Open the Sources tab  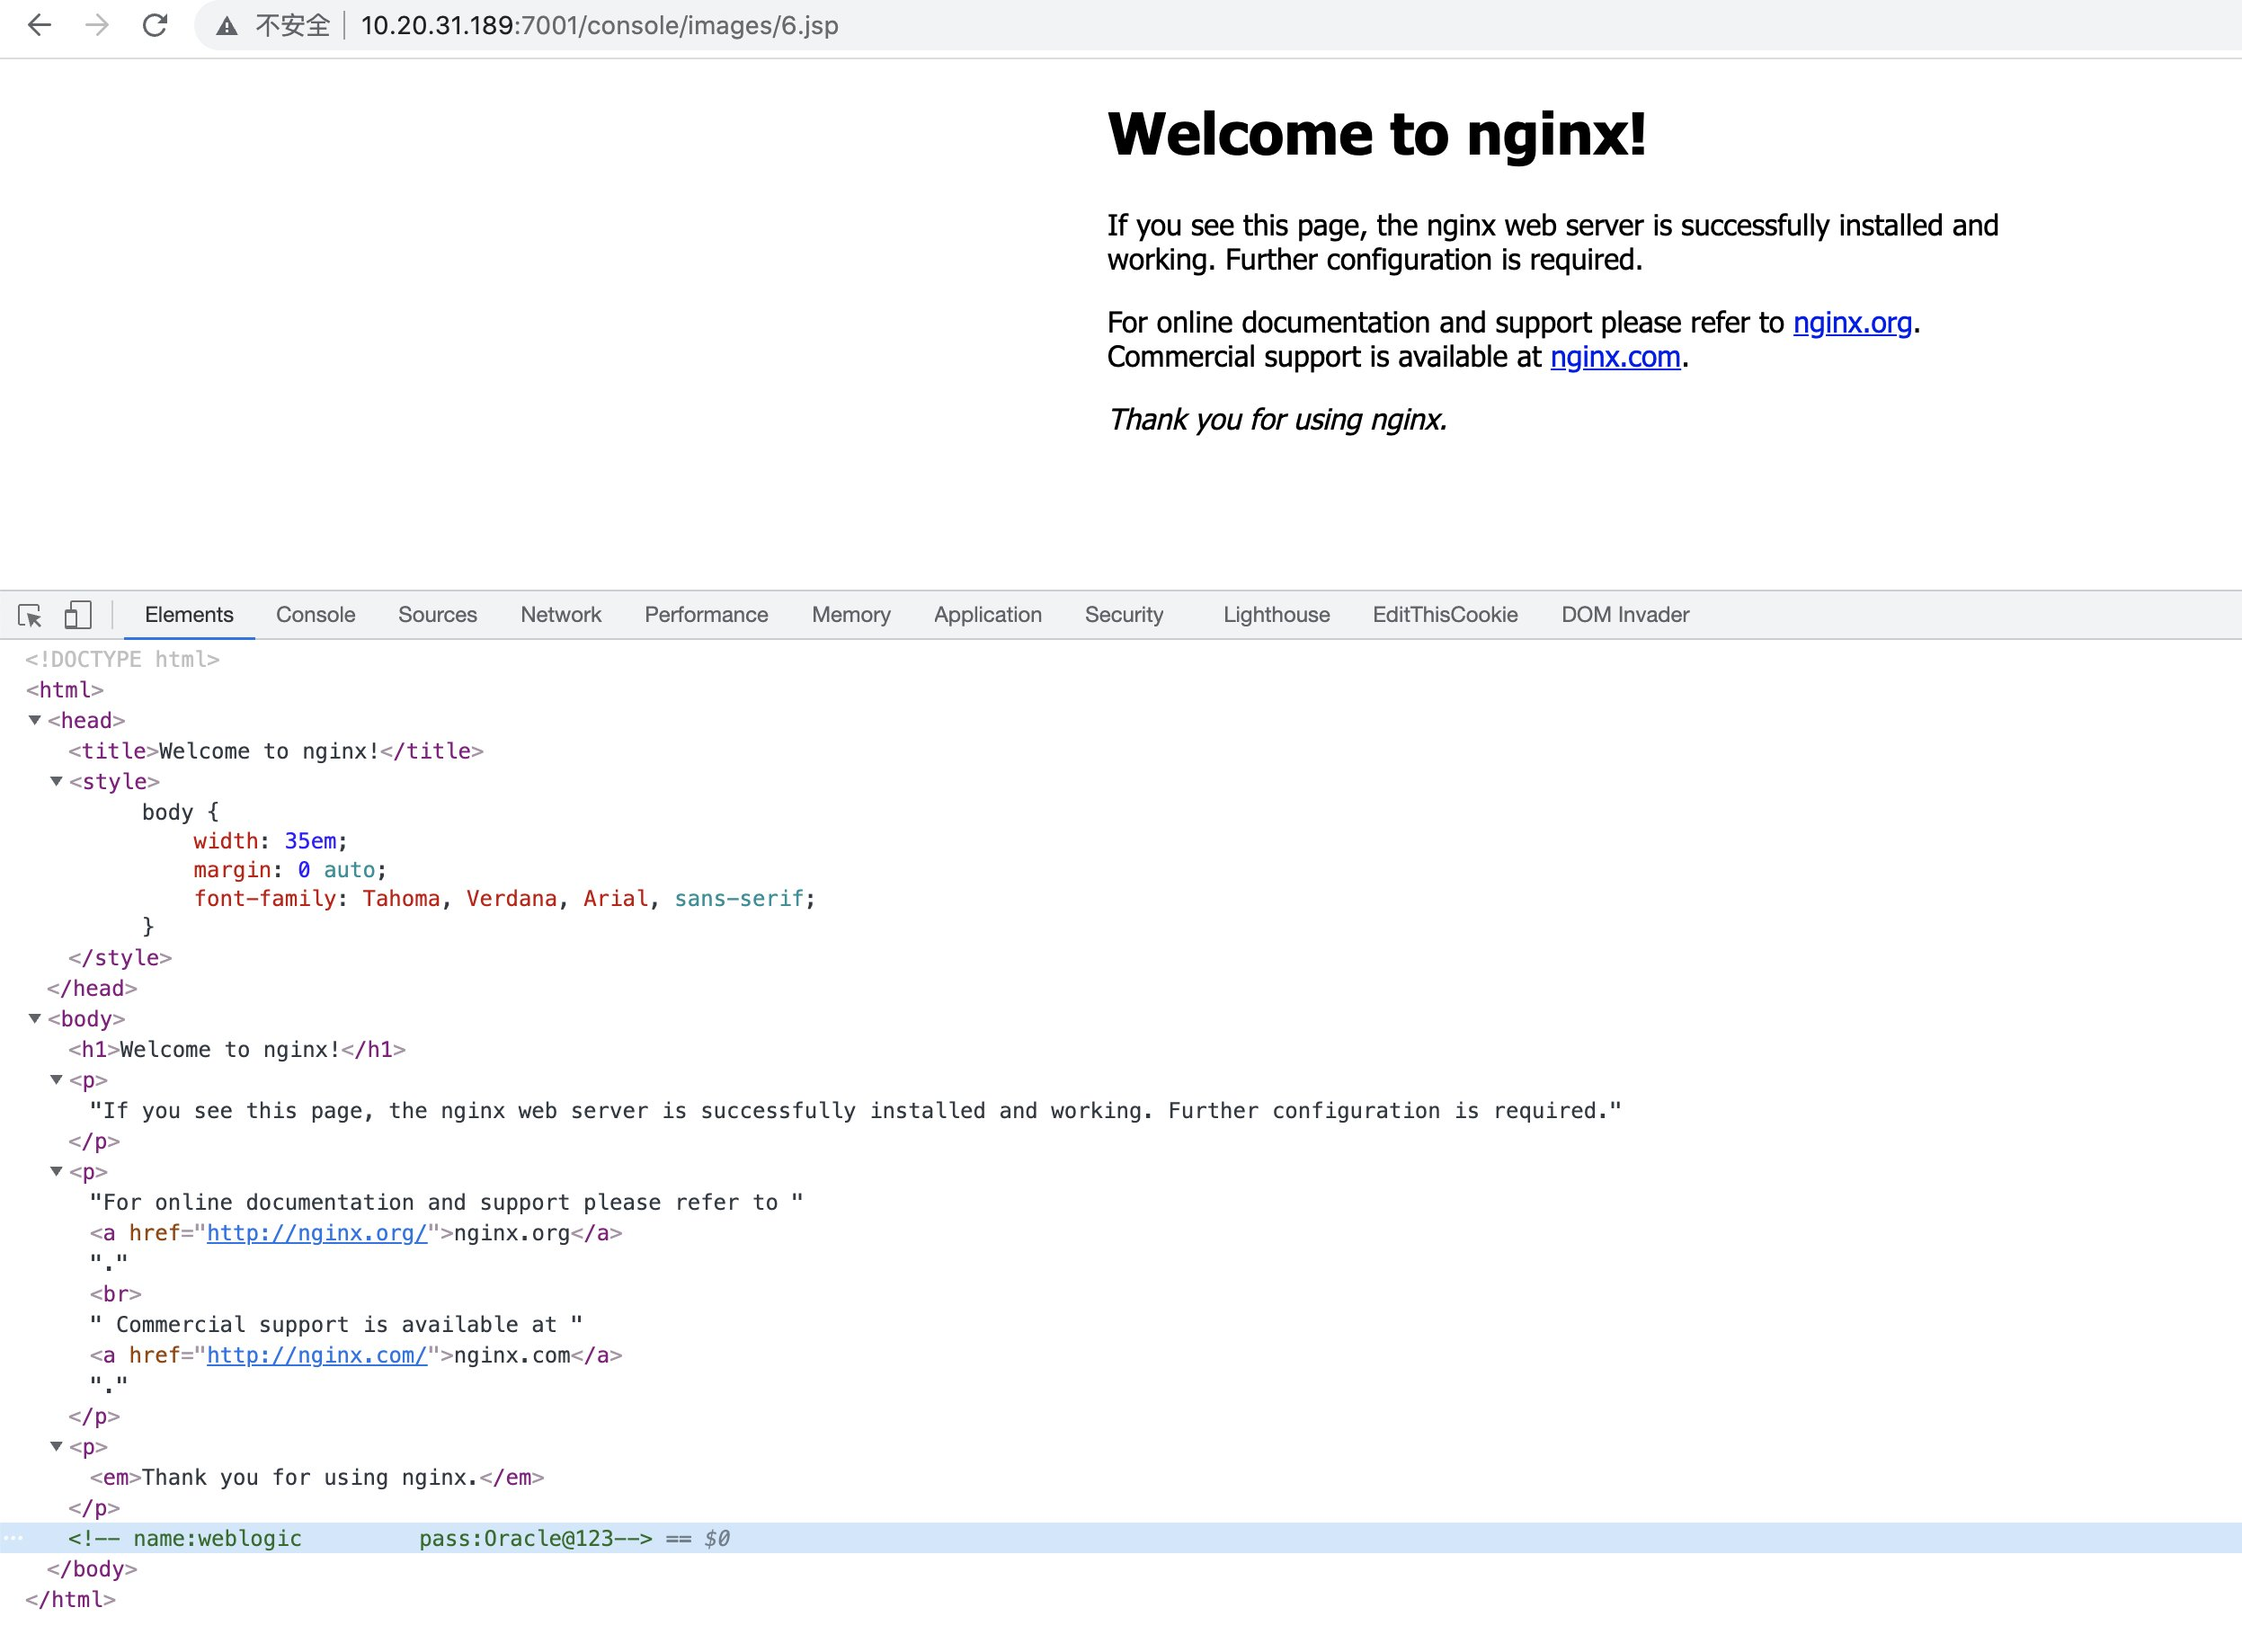[x=437, y=615]
